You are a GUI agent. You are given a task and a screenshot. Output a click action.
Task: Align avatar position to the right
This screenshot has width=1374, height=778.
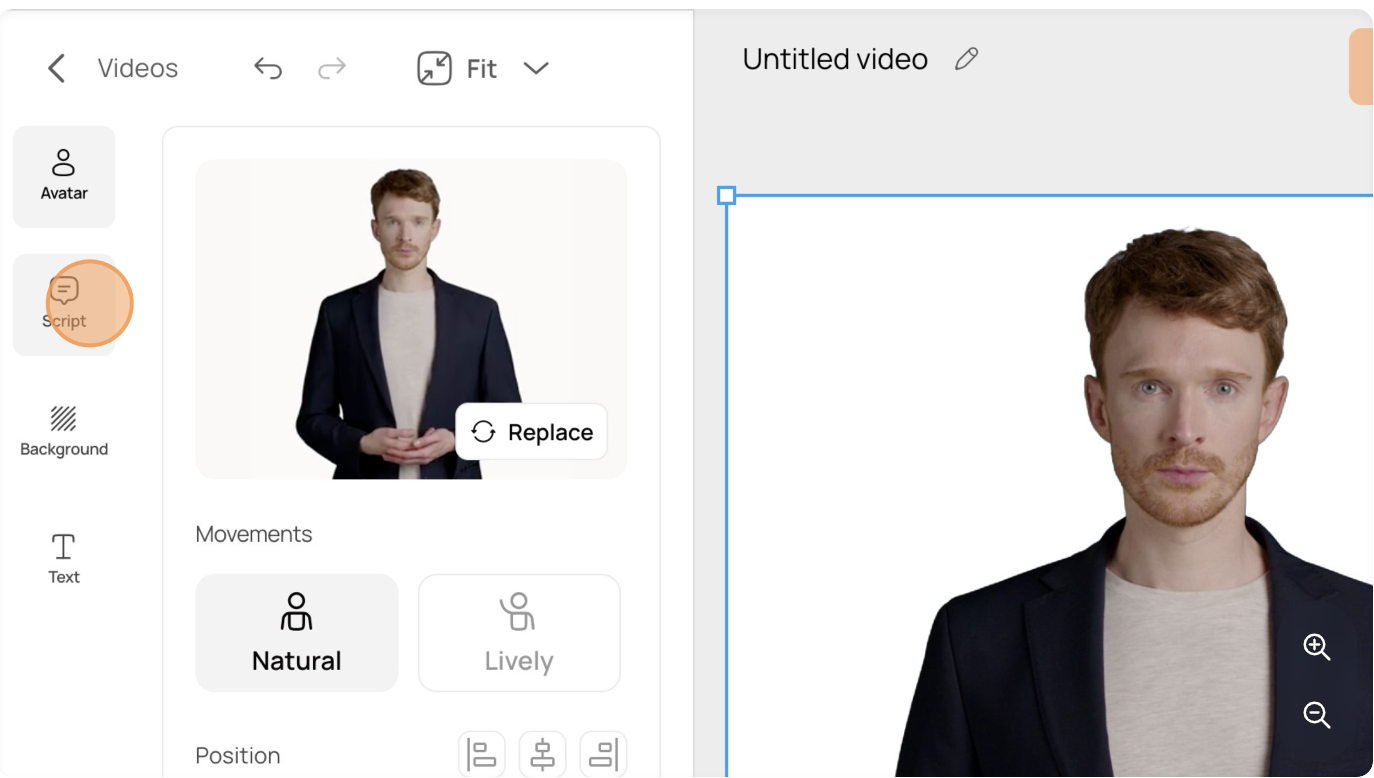tap(603, 754)
